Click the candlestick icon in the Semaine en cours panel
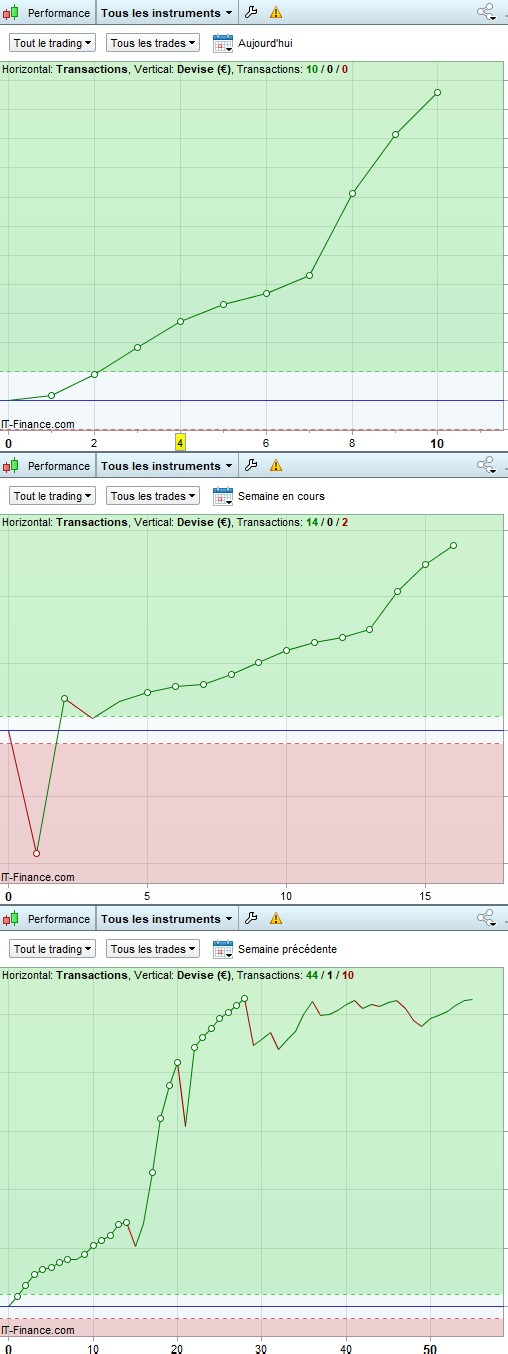The height and width of the screenshot is (1354, 508). 12,466
